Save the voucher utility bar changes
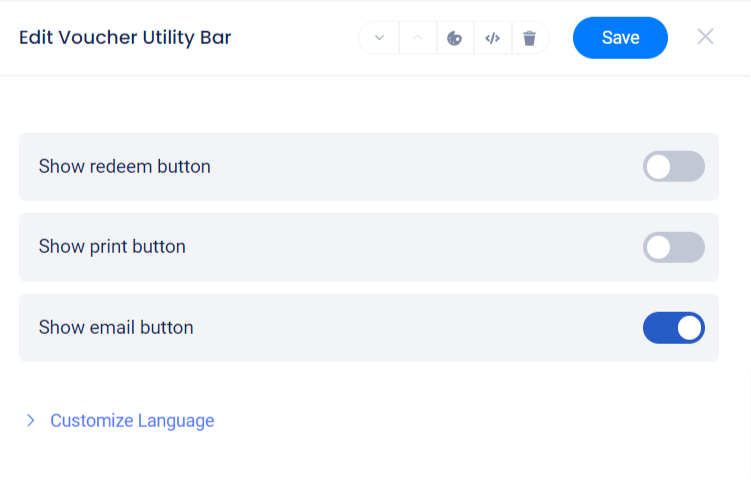The height and width of the screenshot is (502, 751). coord(620,38)
